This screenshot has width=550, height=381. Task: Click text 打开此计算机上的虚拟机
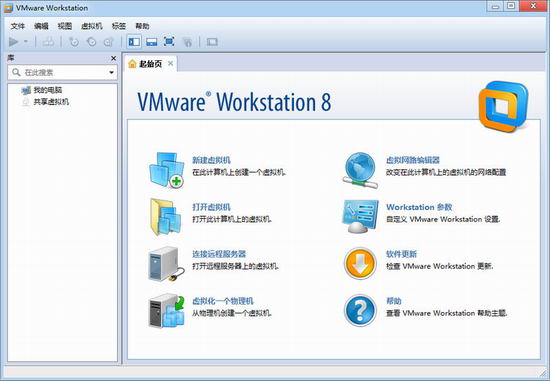pos(232,219)
